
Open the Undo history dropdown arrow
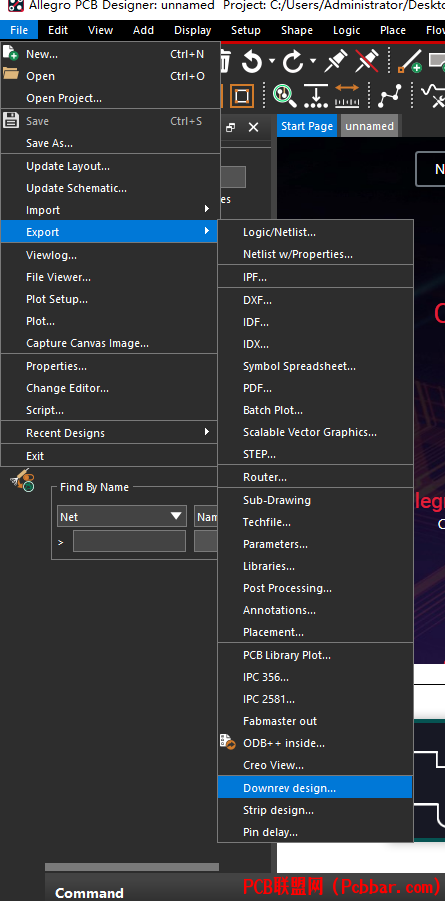tap(271, 61)
